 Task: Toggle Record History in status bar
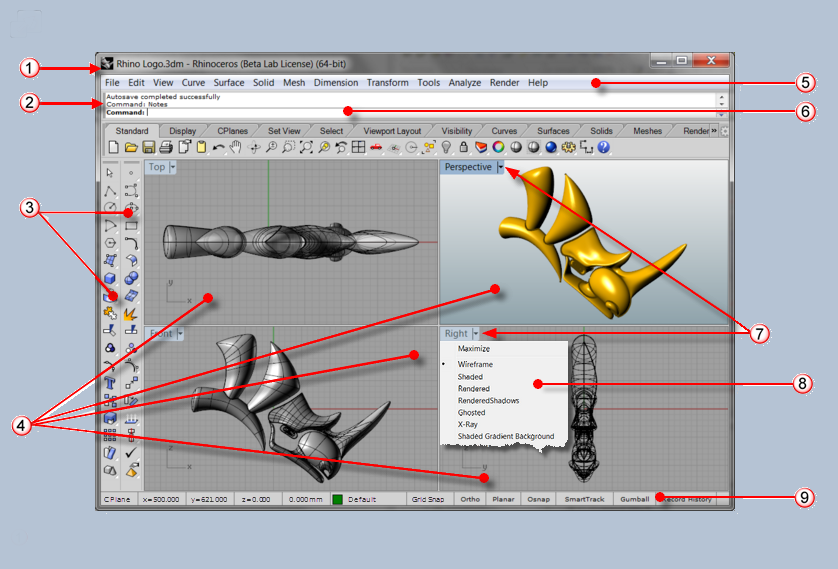coord(687,499)
